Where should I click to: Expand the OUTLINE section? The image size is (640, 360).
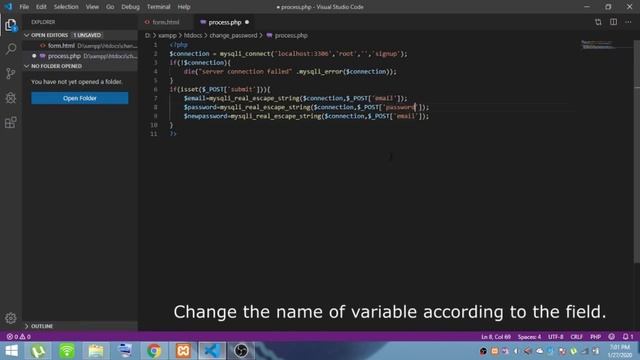(x=80, y=326)
